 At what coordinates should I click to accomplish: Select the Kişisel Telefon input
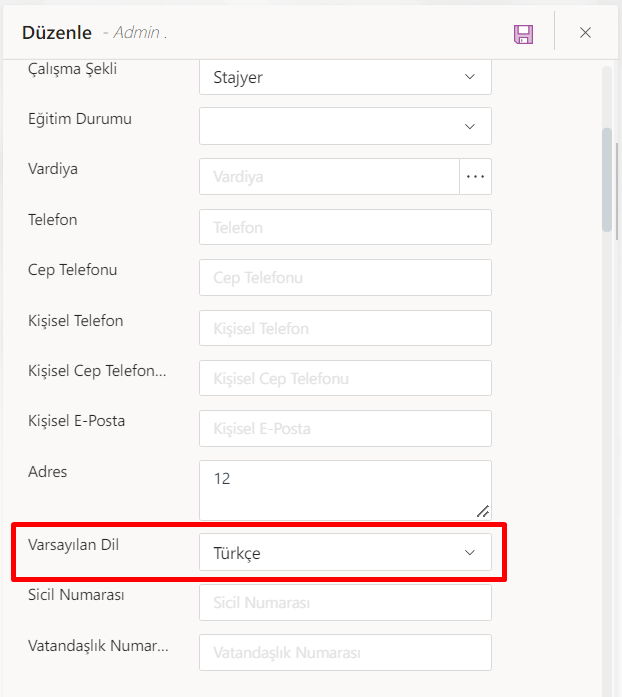[345, 328]
